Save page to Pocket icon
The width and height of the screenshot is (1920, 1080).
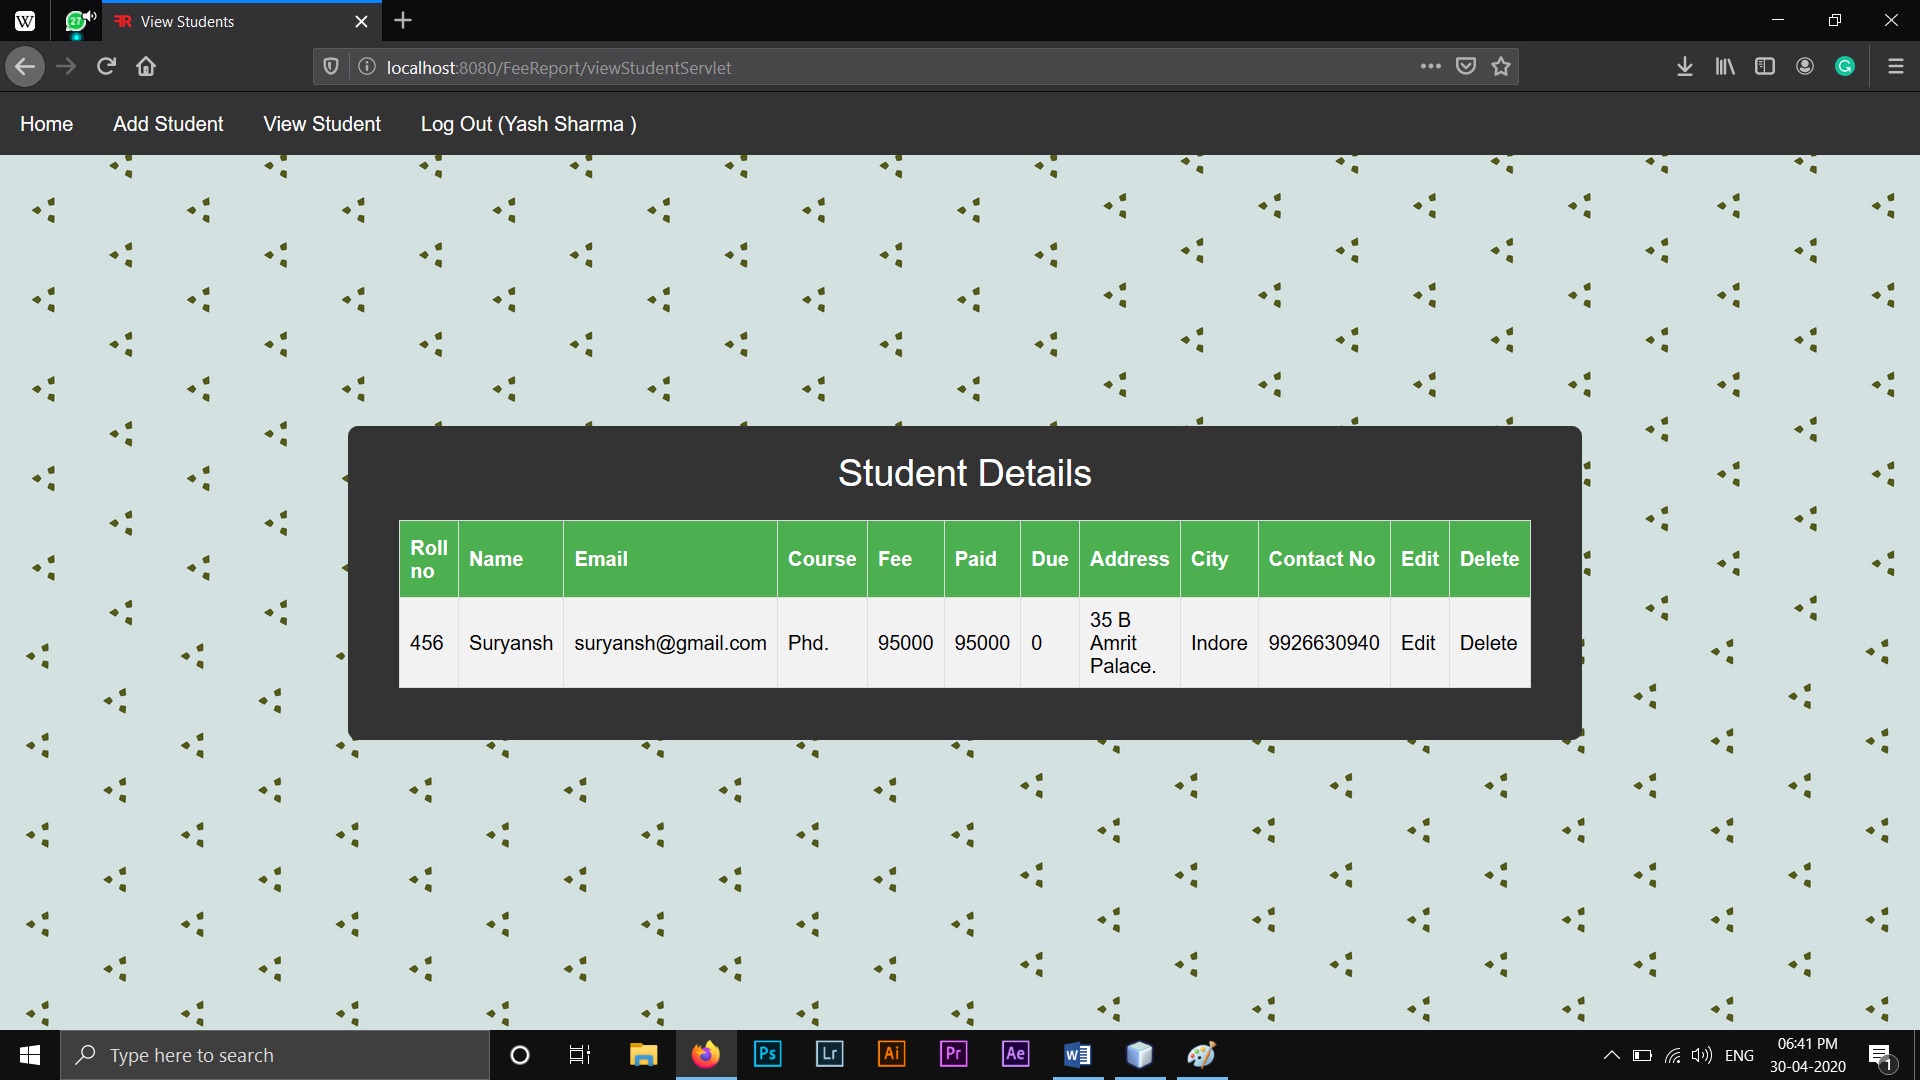(1466, 67)
